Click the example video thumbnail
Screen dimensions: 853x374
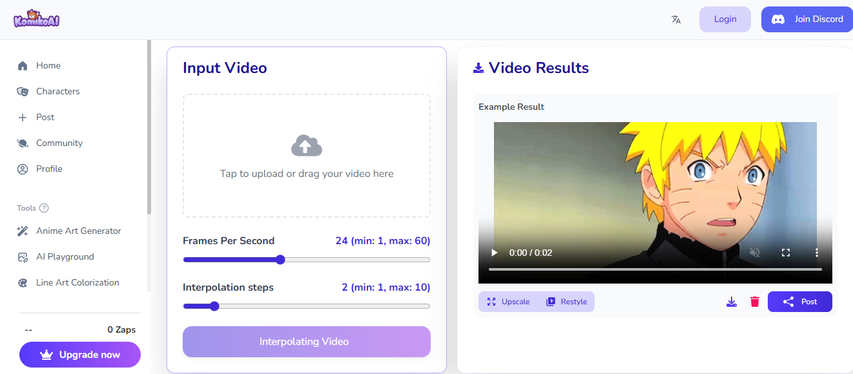point(655,203)
